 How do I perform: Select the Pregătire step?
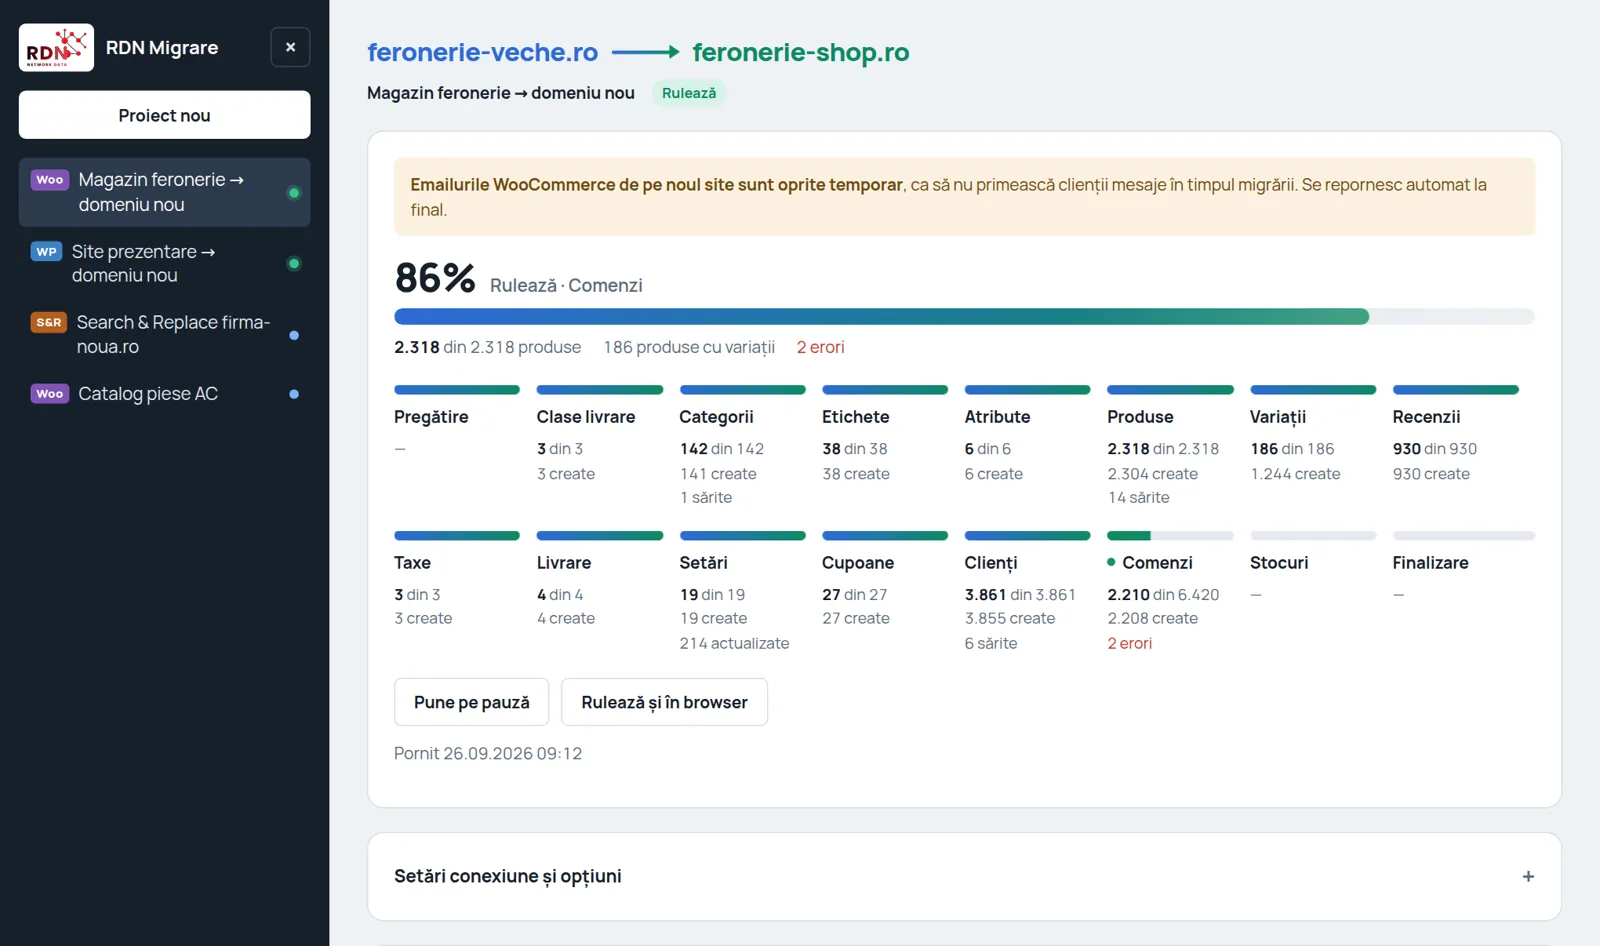(431, 417)
